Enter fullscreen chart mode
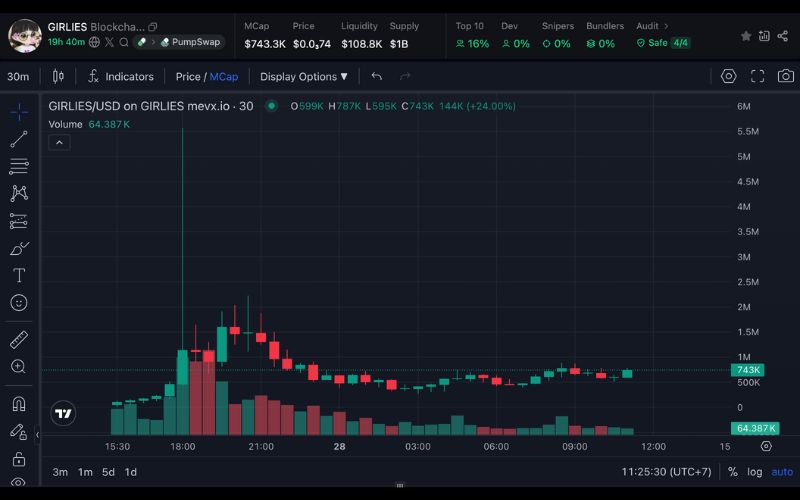This screenshot has height=500, width=800. [758, 76]
